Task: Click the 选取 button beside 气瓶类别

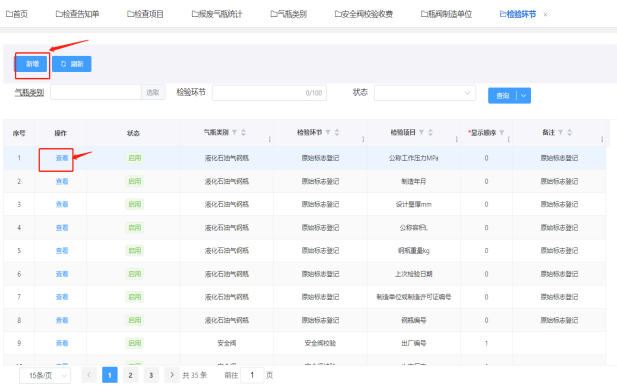Action: point(153,92)
